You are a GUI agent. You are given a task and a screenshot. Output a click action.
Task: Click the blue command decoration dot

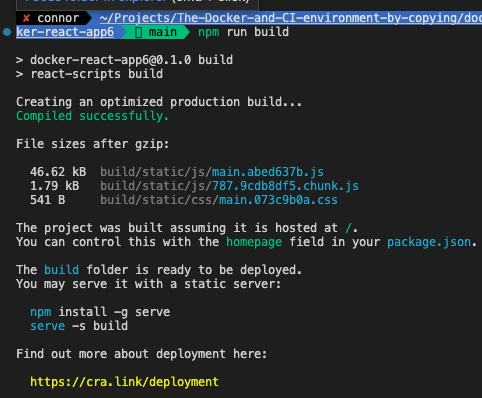(x=7, y=32)
